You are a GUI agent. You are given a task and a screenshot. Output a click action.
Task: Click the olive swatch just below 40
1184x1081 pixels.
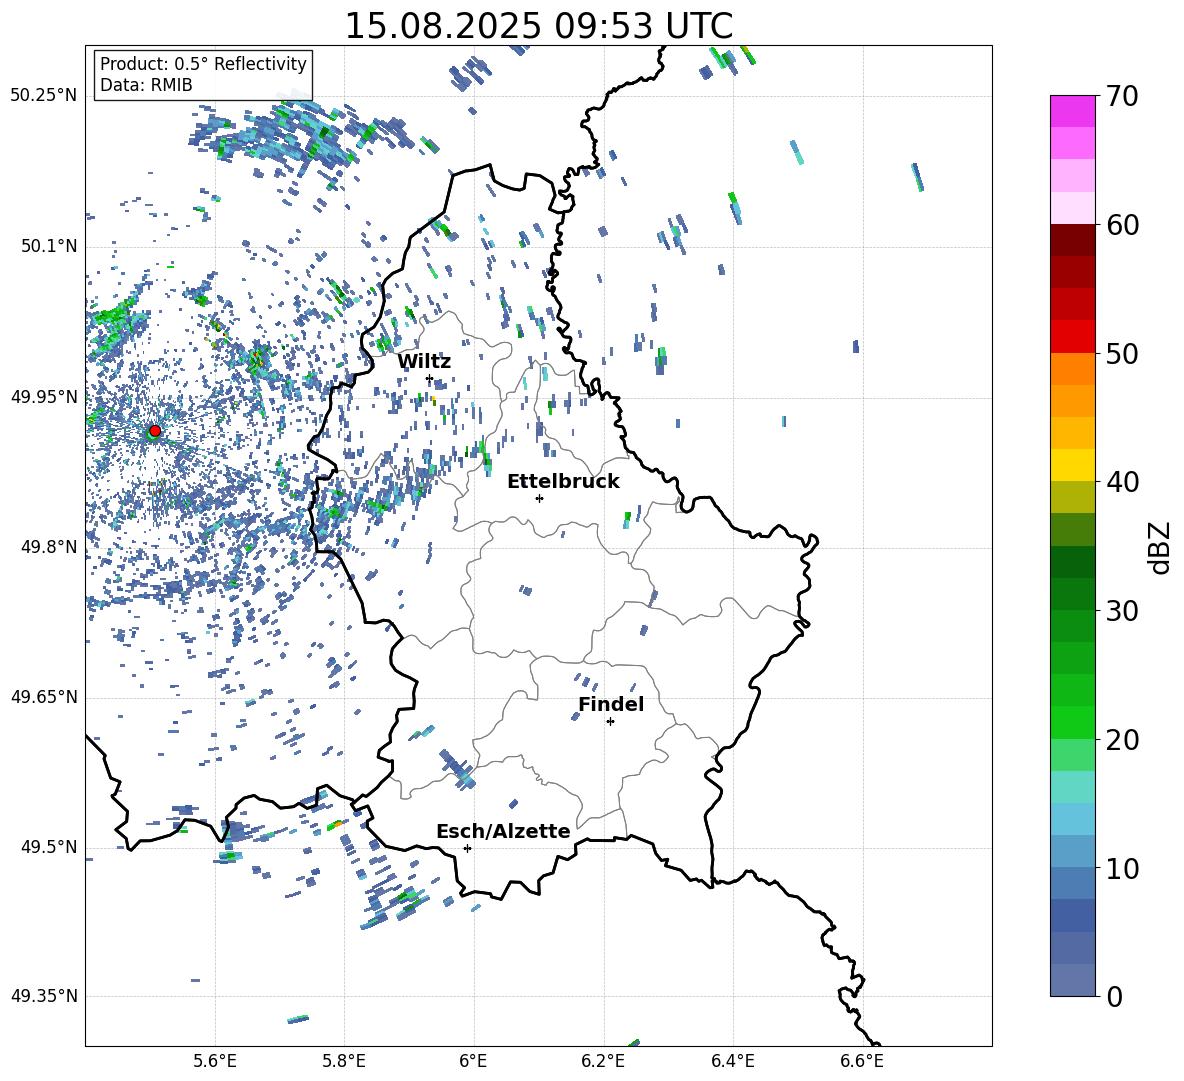click(x=1072, y=497)
